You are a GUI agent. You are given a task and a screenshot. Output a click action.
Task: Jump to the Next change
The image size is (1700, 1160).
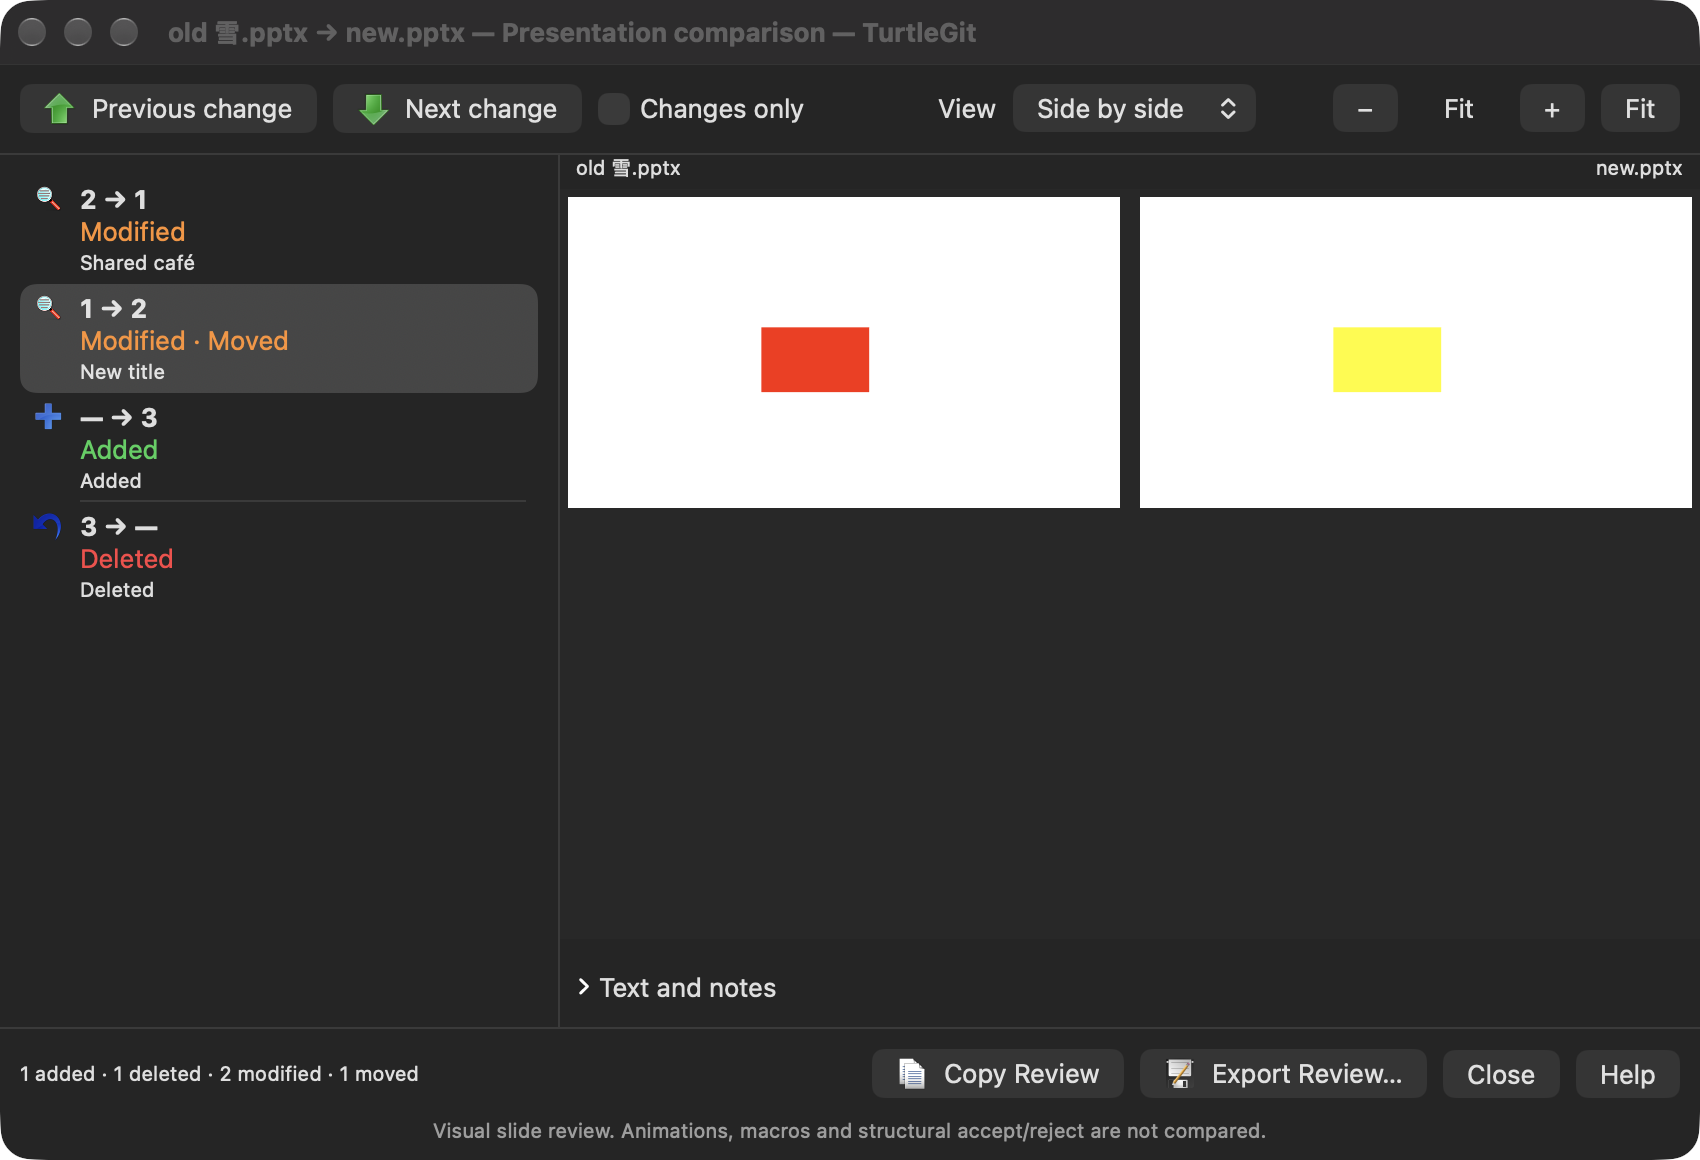[457, 109]
